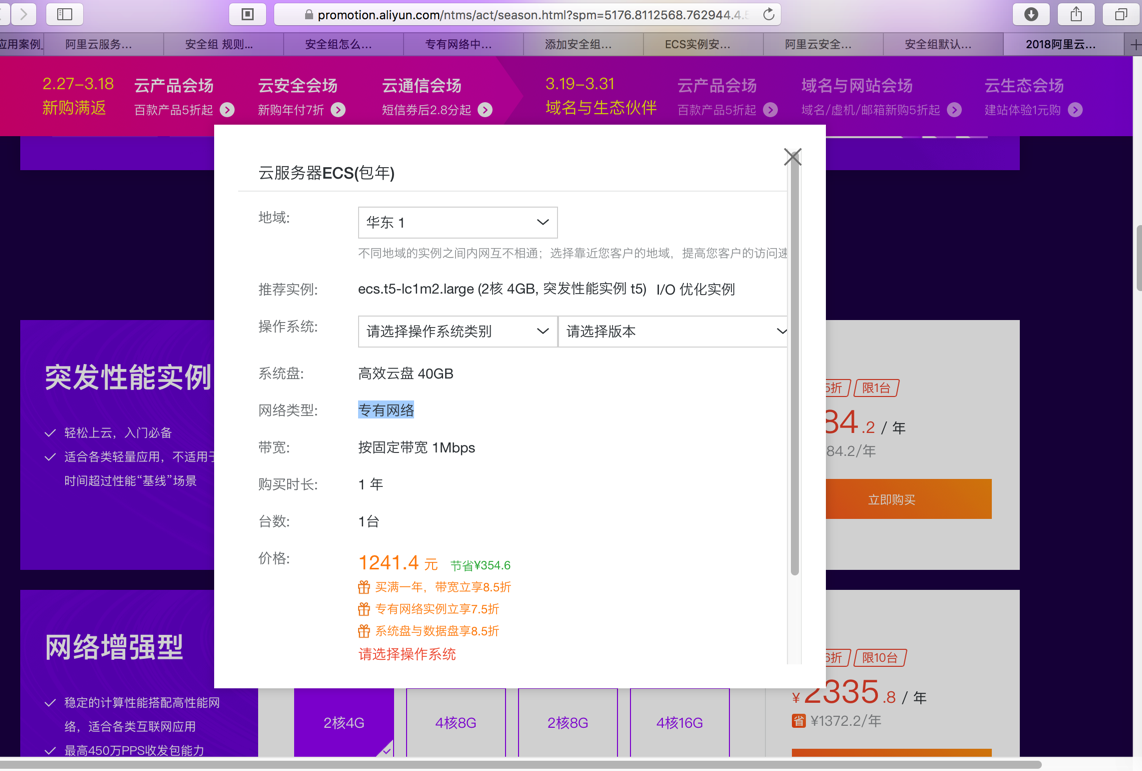Close the ECS purchase dialog
Screen dimensions: 1142x771
(792, 157)
